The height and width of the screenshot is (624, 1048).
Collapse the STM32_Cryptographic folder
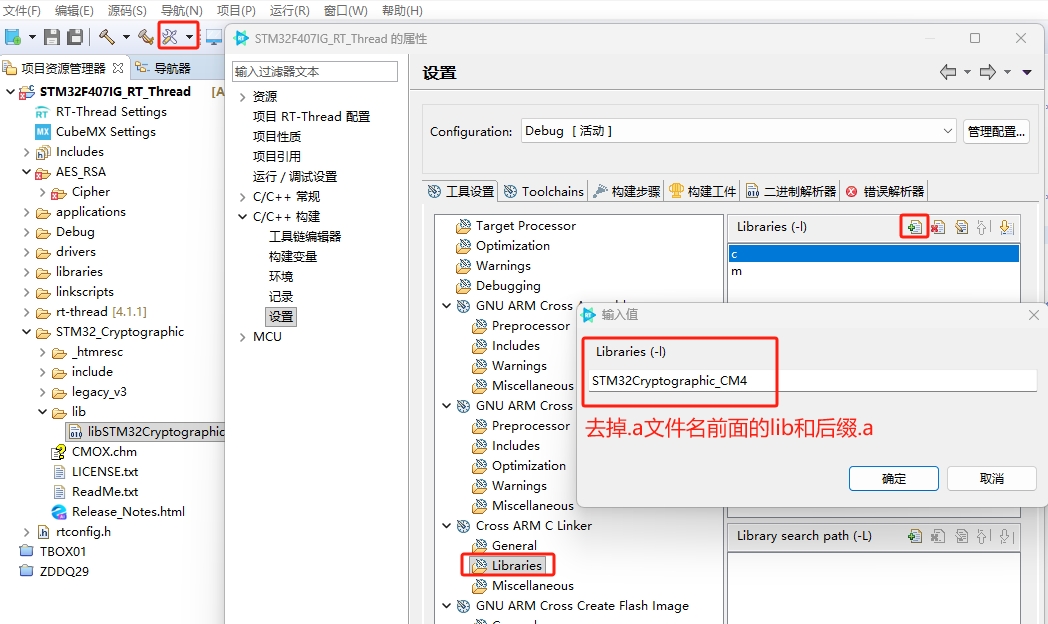27,332
